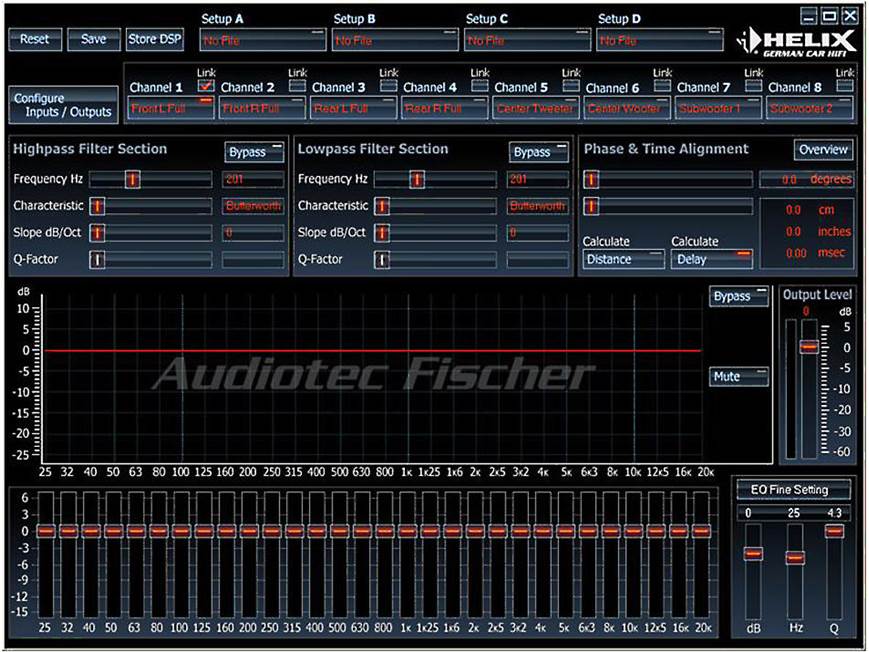Click the EQ Fine Setting button
This screenshot has width=869, height=652.
tap(793, 490)
